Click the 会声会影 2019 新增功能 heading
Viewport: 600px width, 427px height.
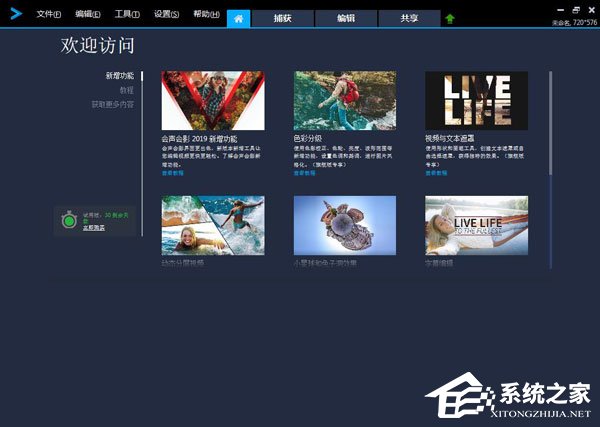(x=199, y=139)
